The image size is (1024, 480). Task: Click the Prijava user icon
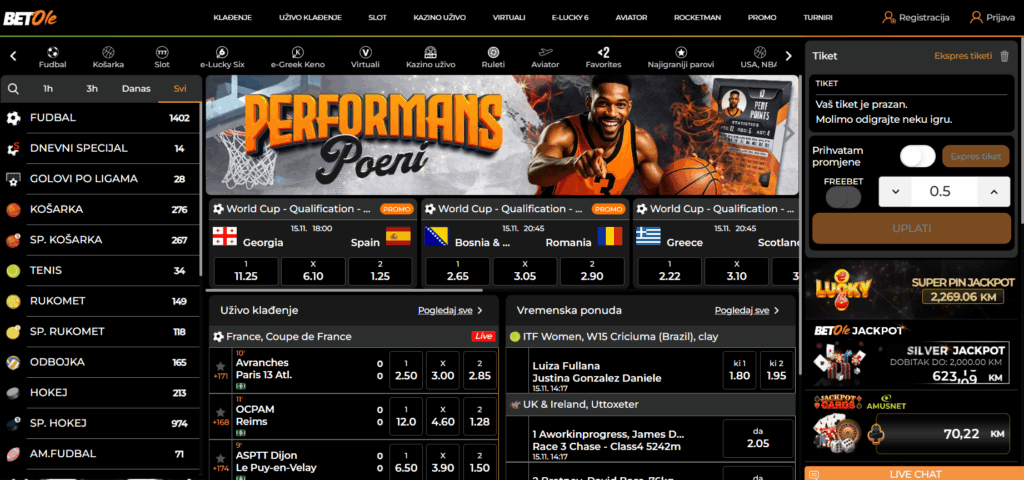tap(976, 18)
